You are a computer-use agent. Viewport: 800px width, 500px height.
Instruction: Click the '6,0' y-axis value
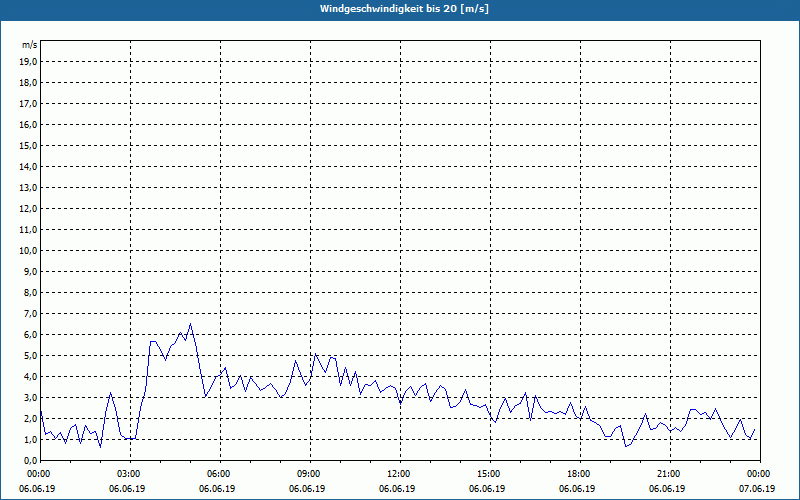click(x=30, y=335)
